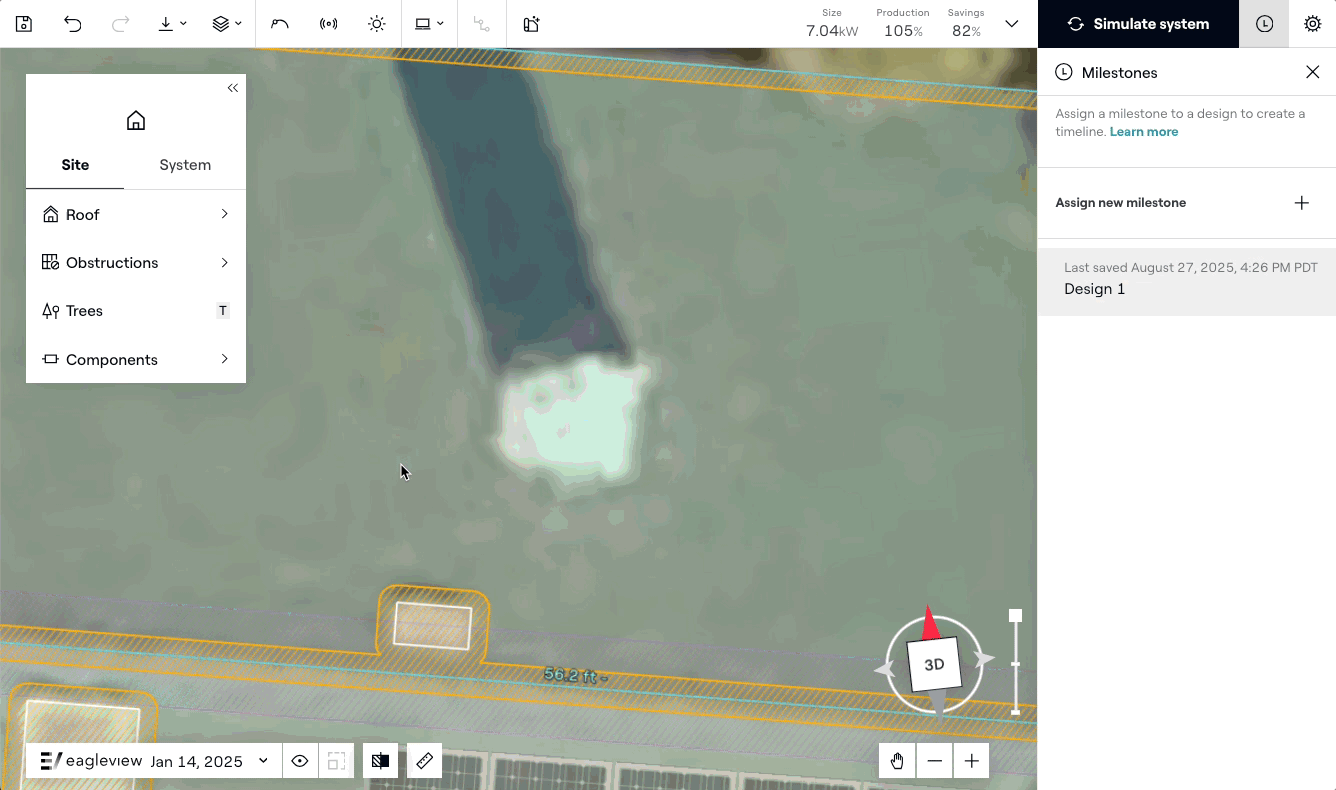The height and width of the screenshot is (790, 1336).
Task: Click the curved sun path icon
Action: pos(280,24)
